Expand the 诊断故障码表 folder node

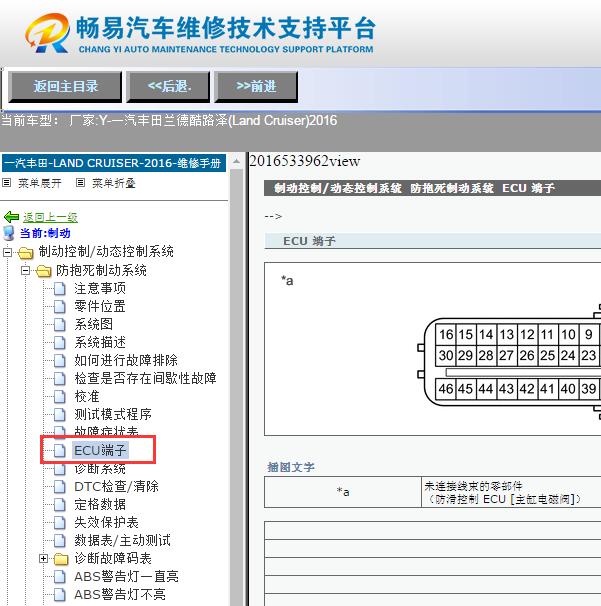pyautogui.click(x=44, y=558)
